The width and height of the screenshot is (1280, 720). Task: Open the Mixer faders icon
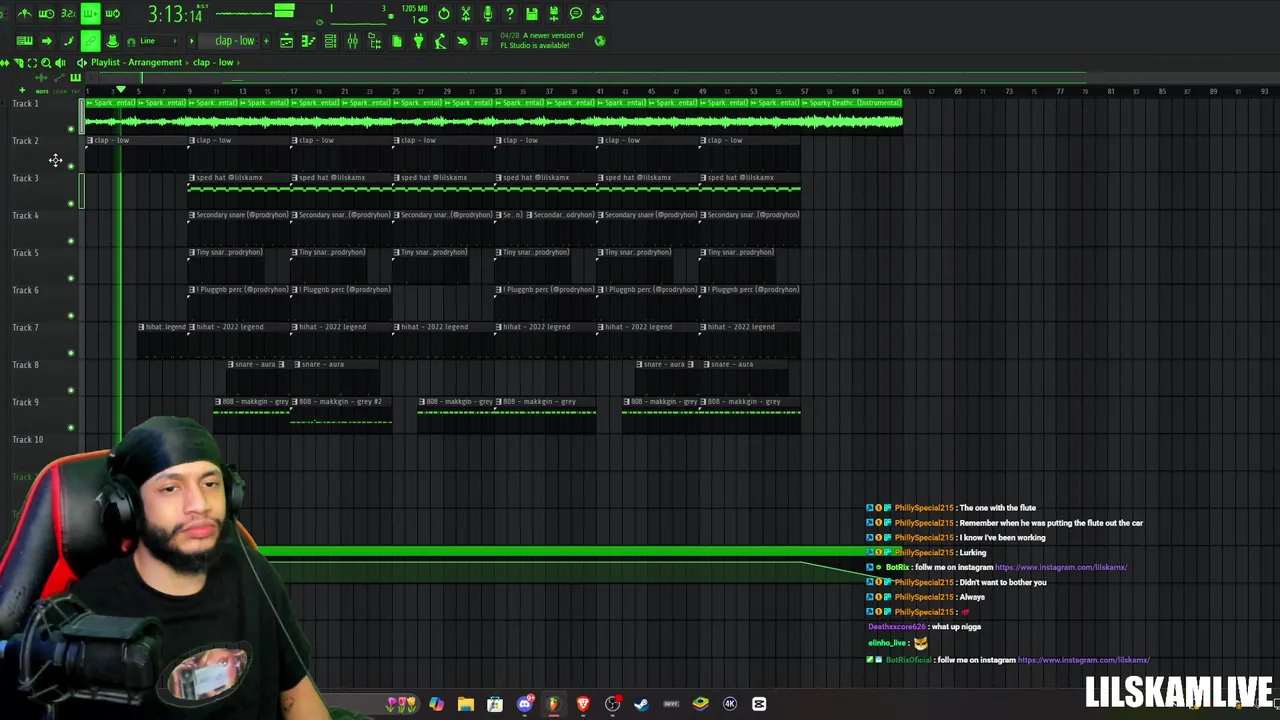(x=352, y=41)
